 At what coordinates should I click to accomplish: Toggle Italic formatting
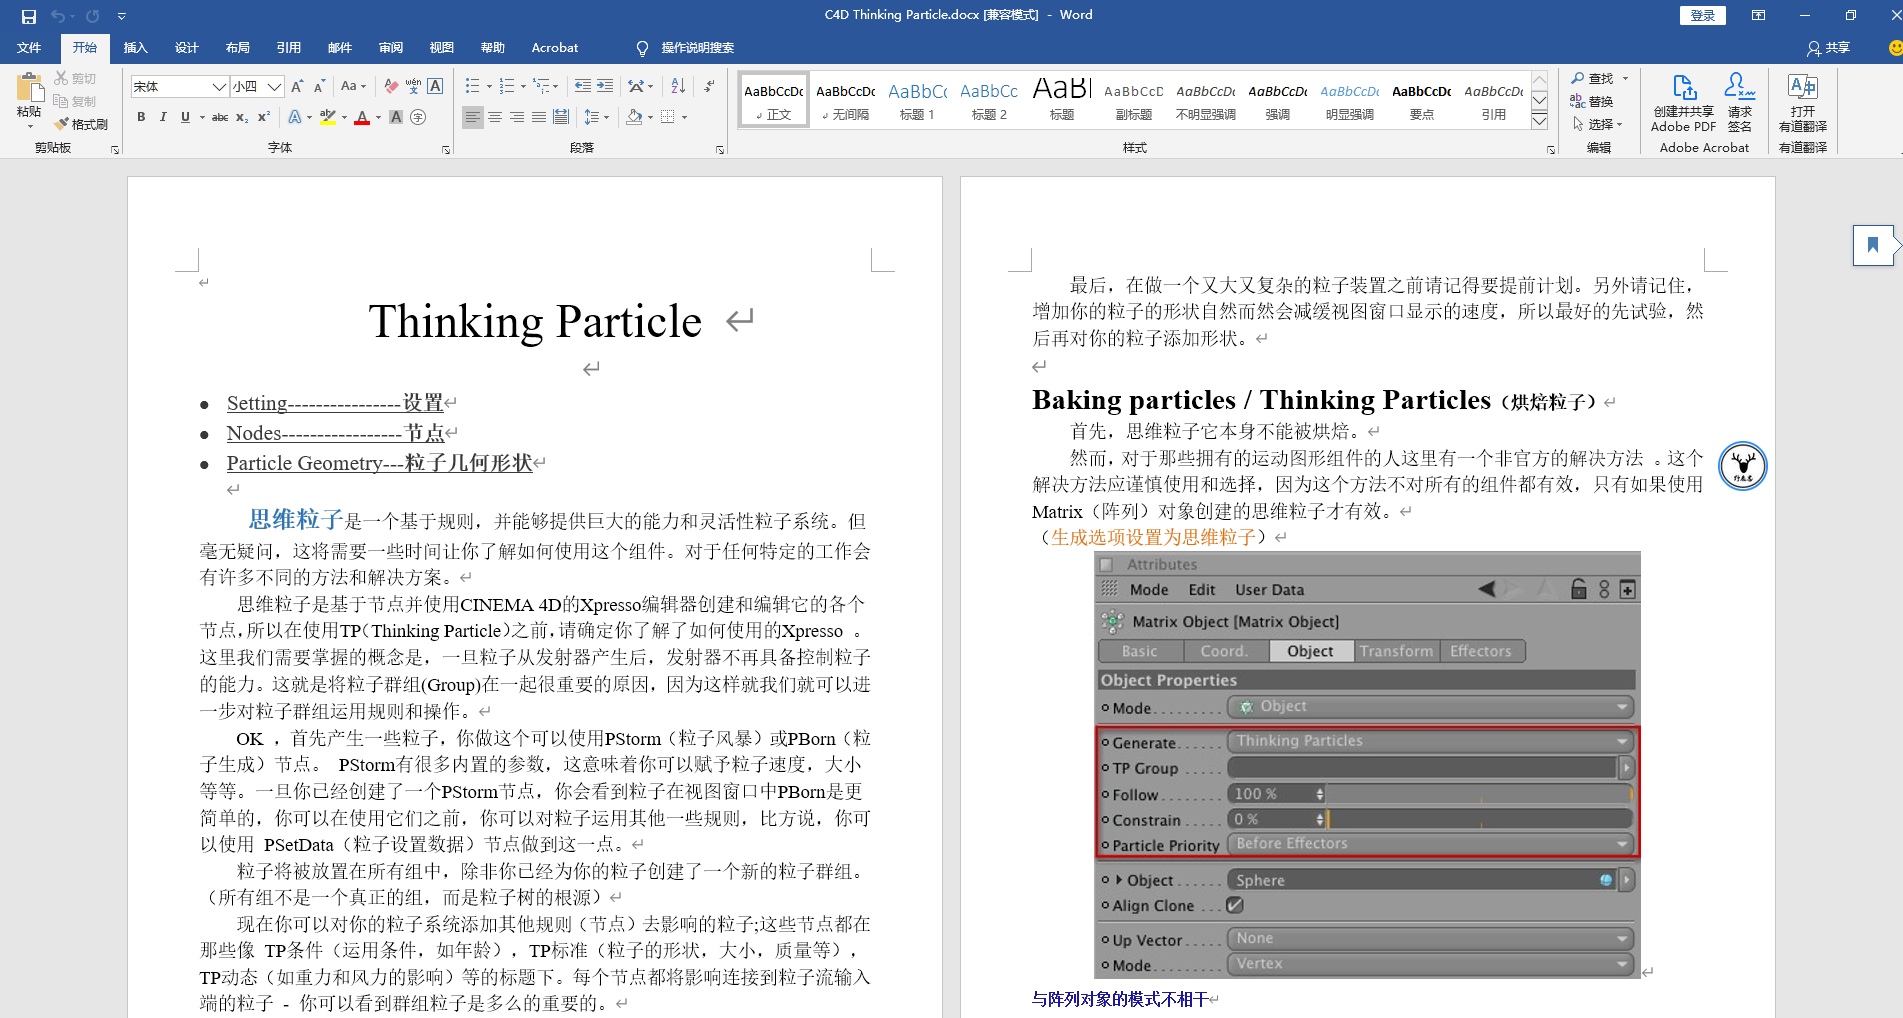click(x=163, y=117)
